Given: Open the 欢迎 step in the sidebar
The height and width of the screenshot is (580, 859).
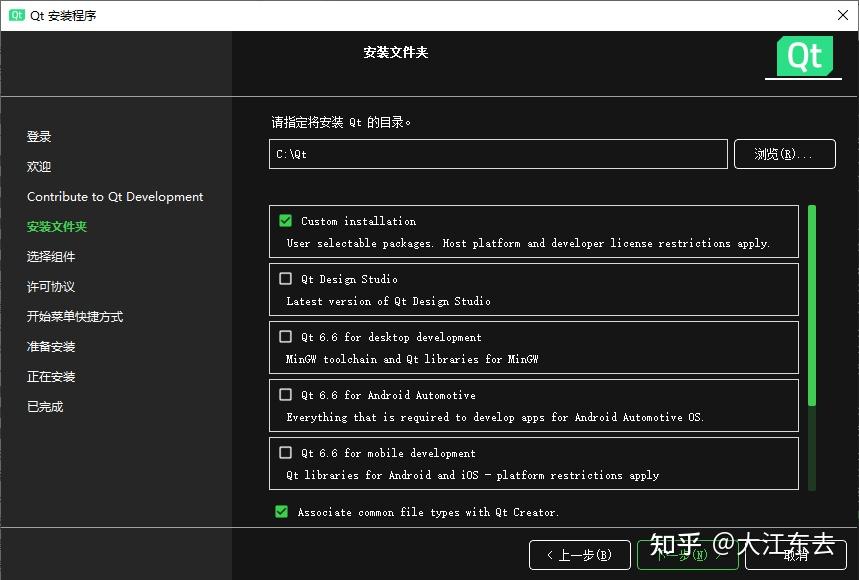Looking at the screenshot, I should [x=38, y=166].
